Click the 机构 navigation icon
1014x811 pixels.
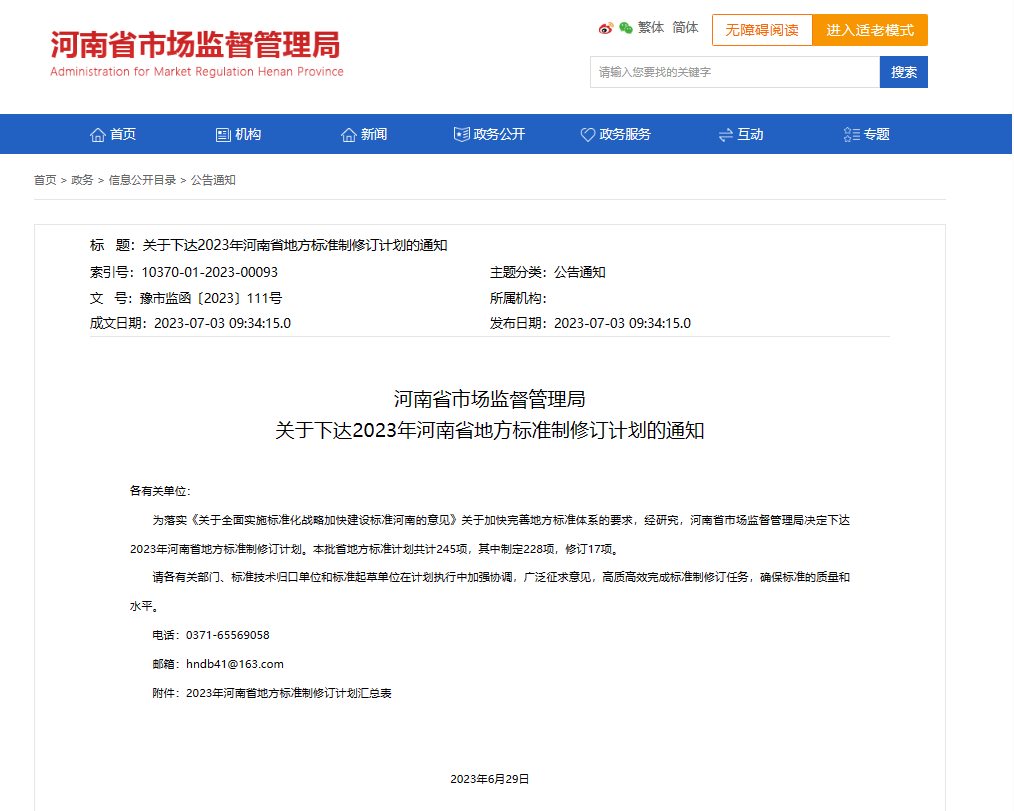(223, 134)
